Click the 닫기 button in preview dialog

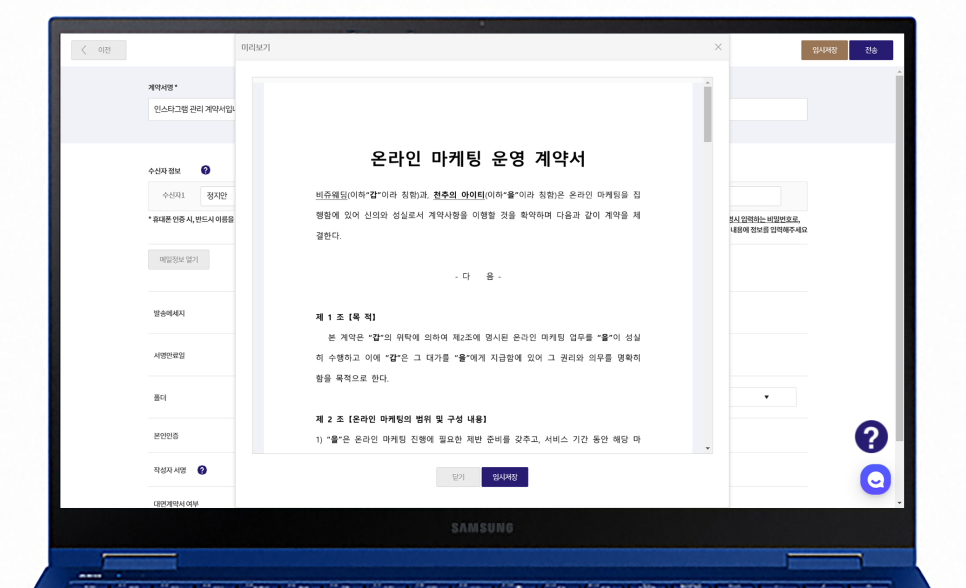458,477
